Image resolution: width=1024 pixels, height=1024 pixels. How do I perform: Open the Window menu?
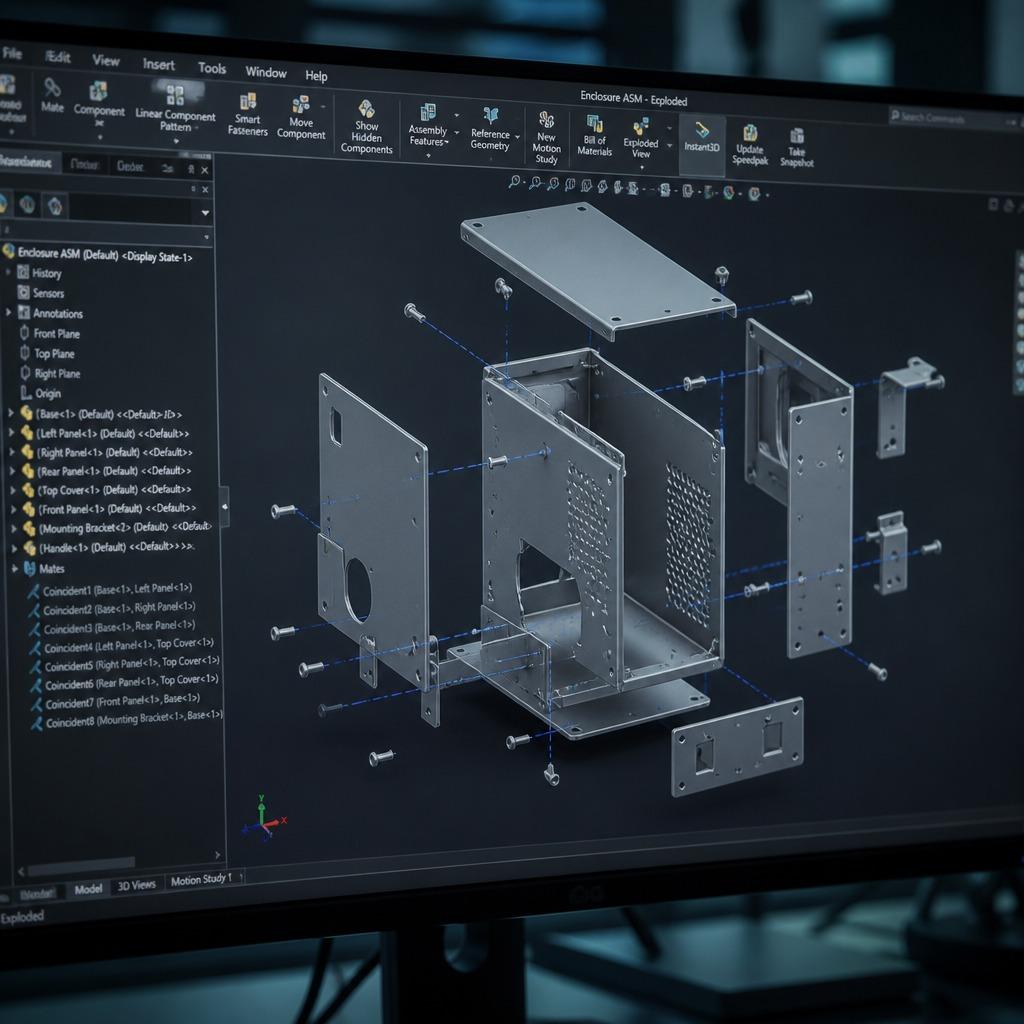[266, 72]
